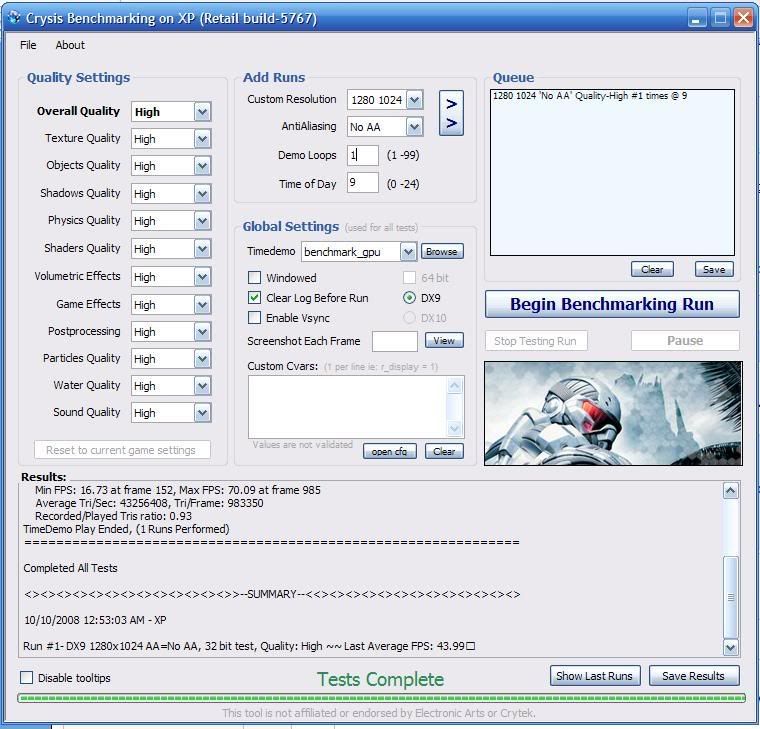The image size is (760, 729).
Task: Click the View button for screenshots
Action: tap(444, 341)
